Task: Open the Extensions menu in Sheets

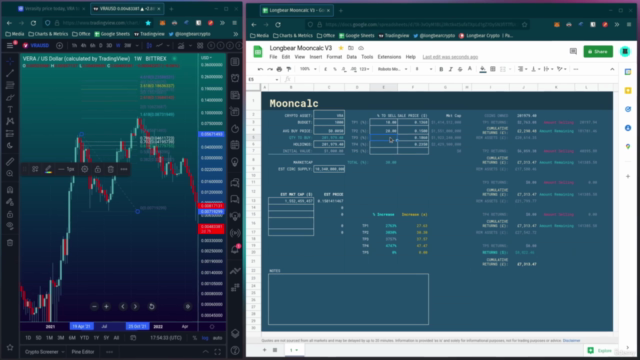Action: click(389, 57)
